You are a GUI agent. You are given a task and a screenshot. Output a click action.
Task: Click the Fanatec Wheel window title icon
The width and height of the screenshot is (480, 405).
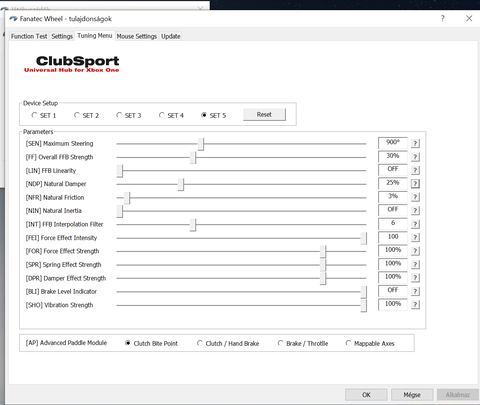click(x=13, y=19)
